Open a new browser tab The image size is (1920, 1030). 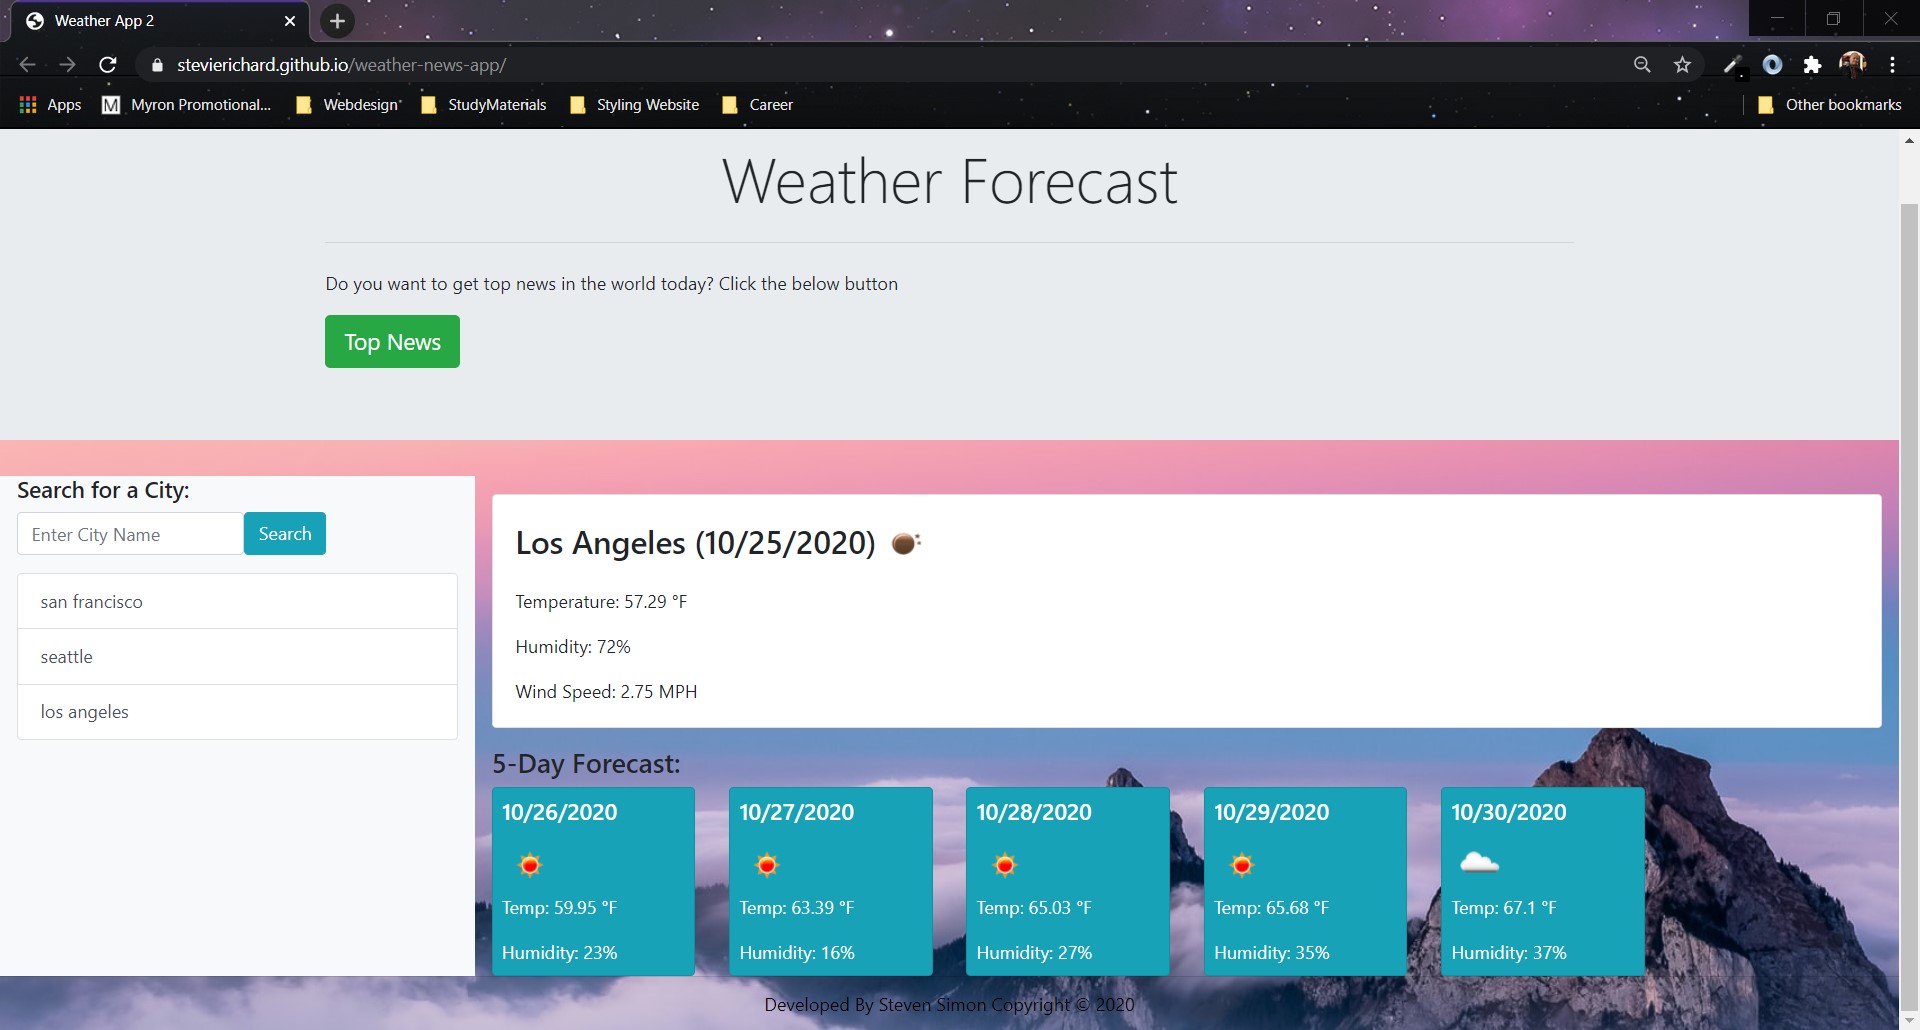tap(338, 21)
